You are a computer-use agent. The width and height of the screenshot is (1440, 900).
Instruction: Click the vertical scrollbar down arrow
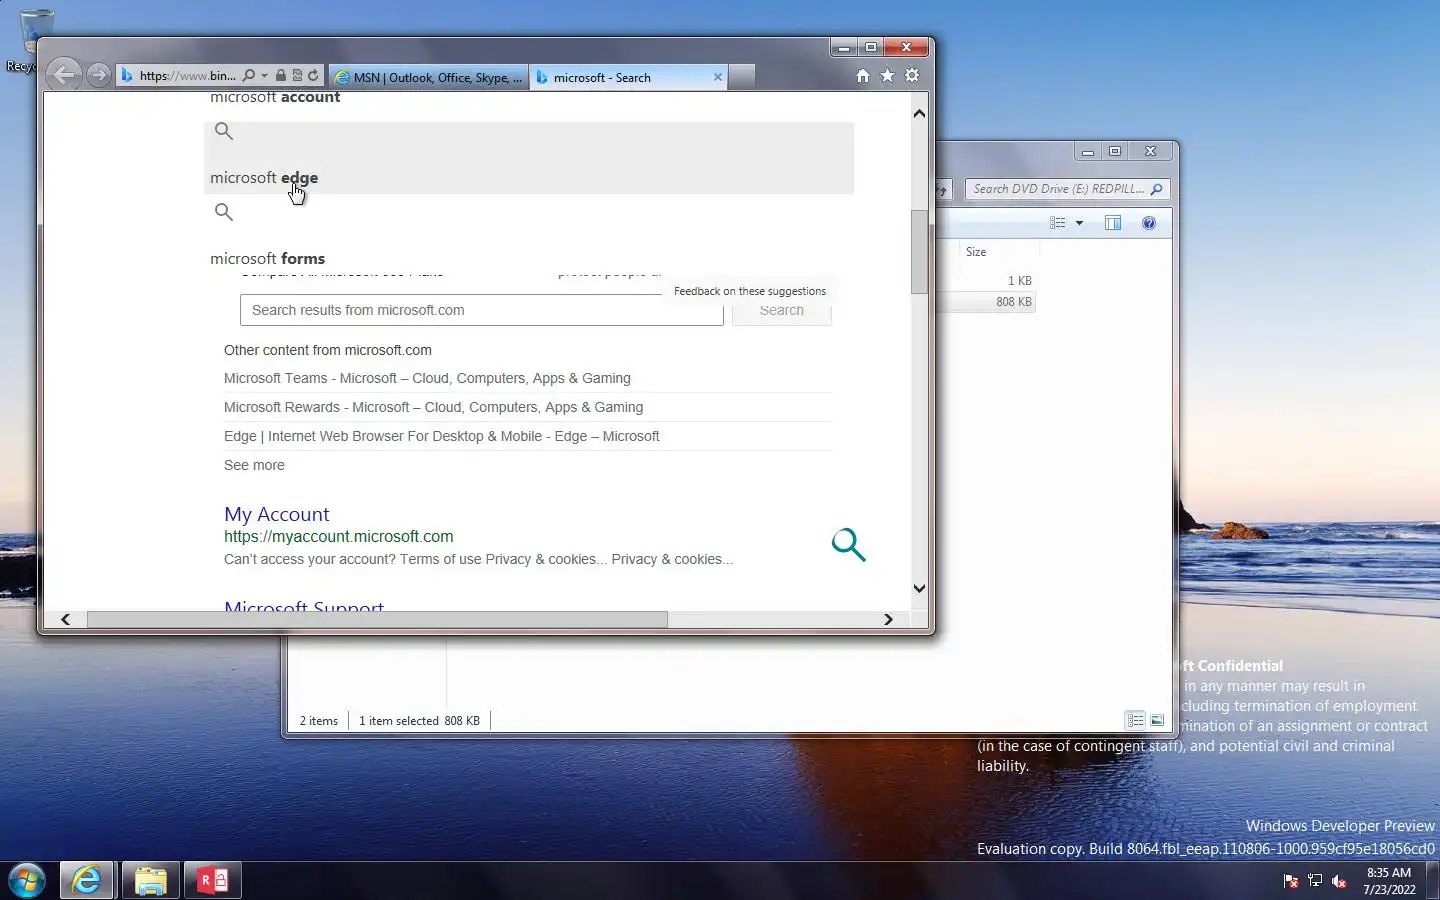pyautogui.click(x=919, y=589)
